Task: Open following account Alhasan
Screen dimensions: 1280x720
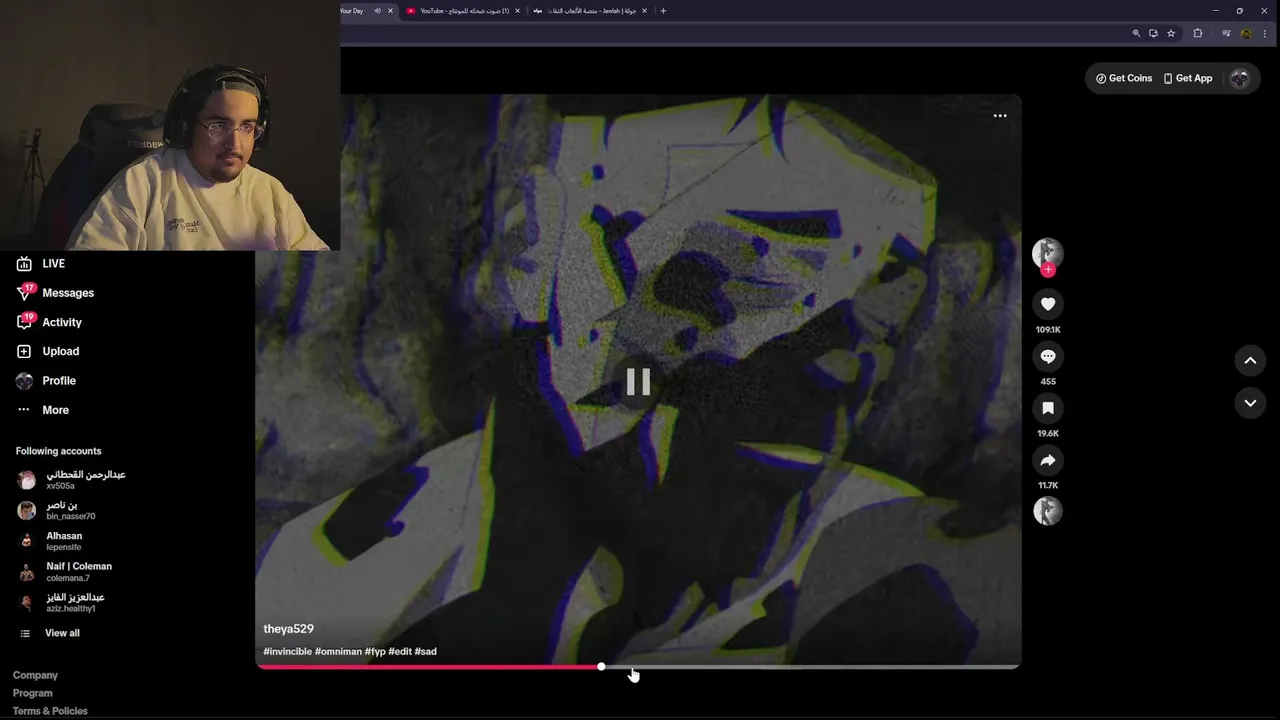Action: [50, 541]
